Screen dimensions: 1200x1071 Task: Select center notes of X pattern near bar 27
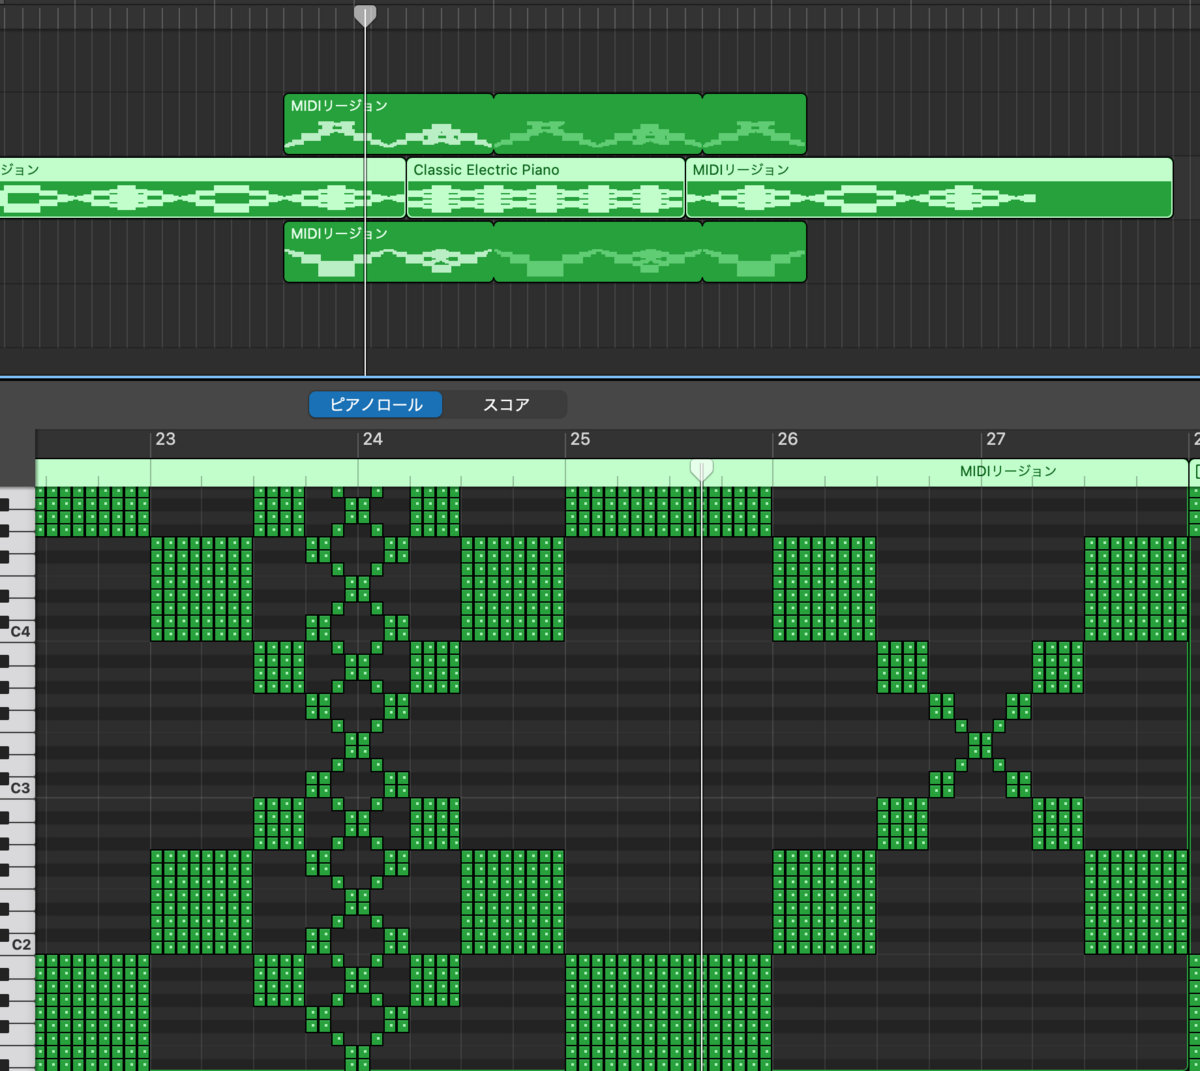tap(981, 745)
